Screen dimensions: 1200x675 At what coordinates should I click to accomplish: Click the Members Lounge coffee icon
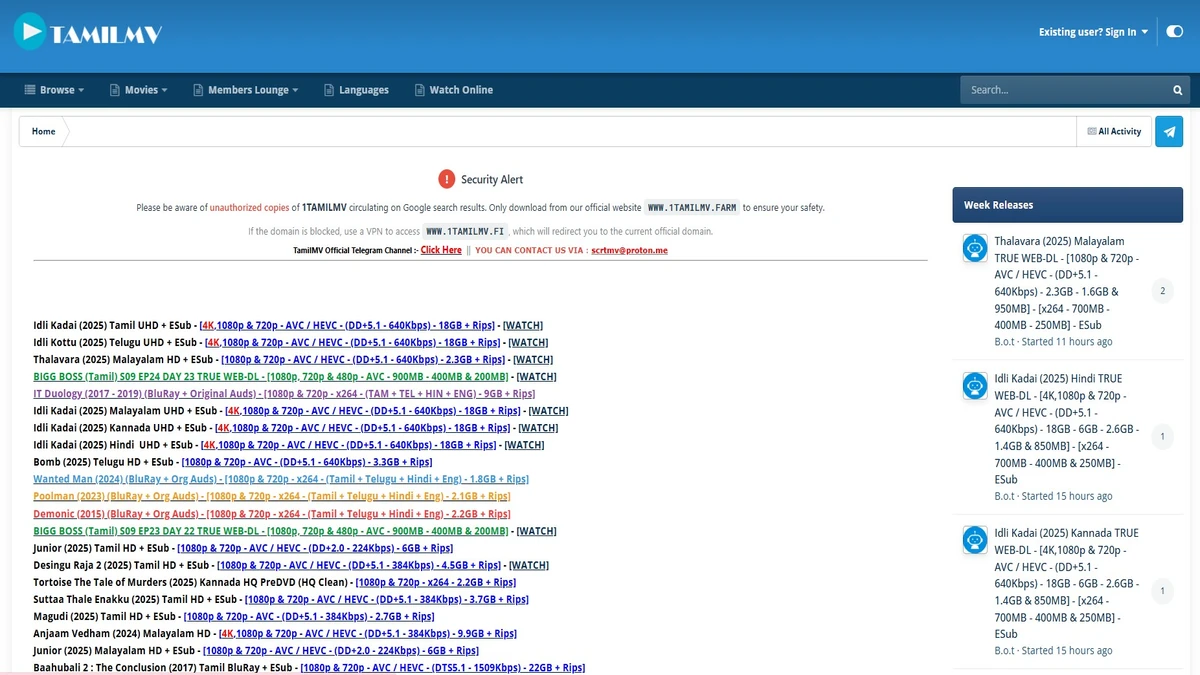click(x=199, y=89)
